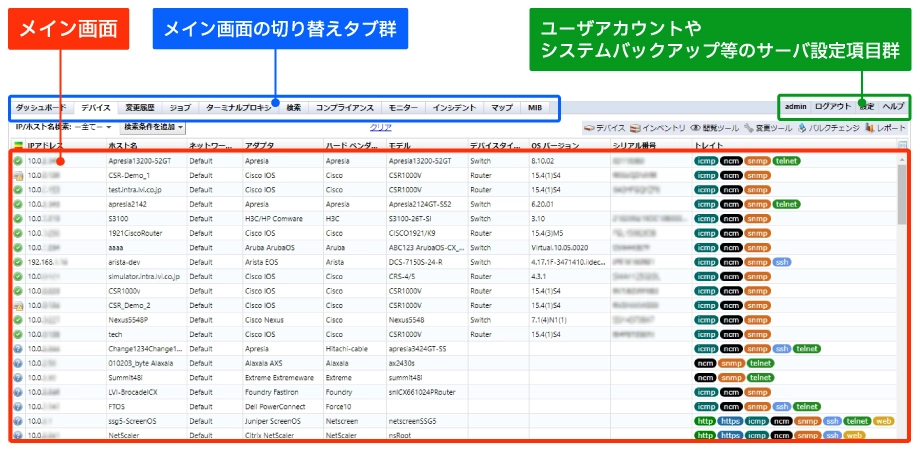This screenshot has height=450, width=920.
Task: Select the 7.1(4)N1(1) OS version cell
Action: point(569,320)
